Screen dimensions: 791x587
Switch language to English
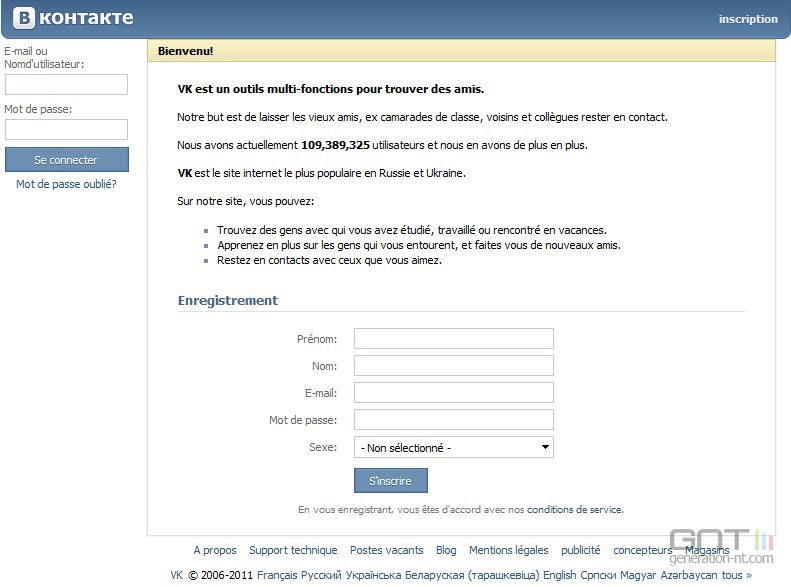click(559, 575)
